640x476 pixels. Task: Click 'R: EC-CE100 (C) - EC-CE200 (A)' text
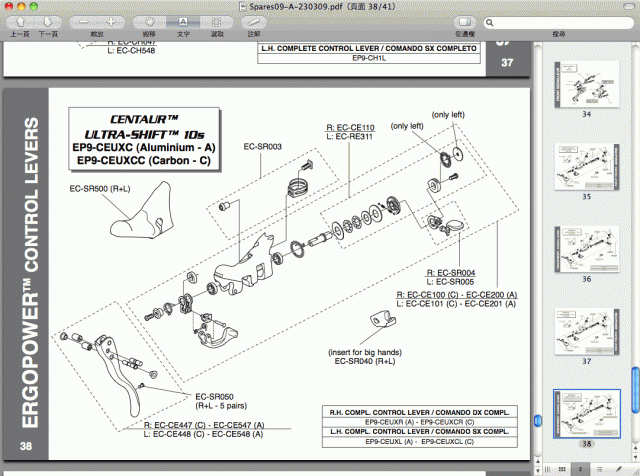457,295
